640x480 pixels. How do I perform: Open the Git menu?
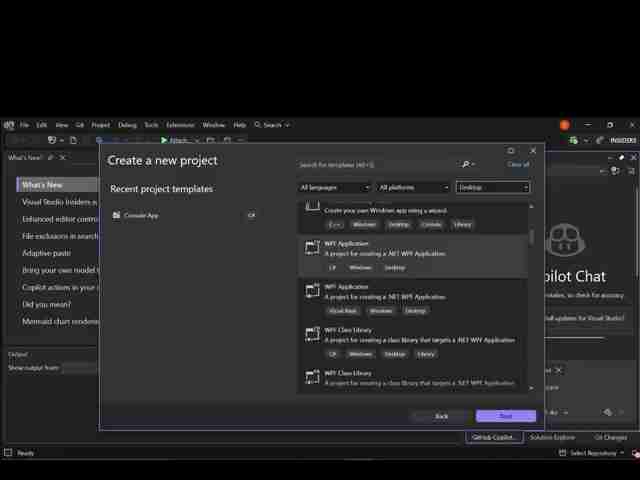(x=80, y=125)
